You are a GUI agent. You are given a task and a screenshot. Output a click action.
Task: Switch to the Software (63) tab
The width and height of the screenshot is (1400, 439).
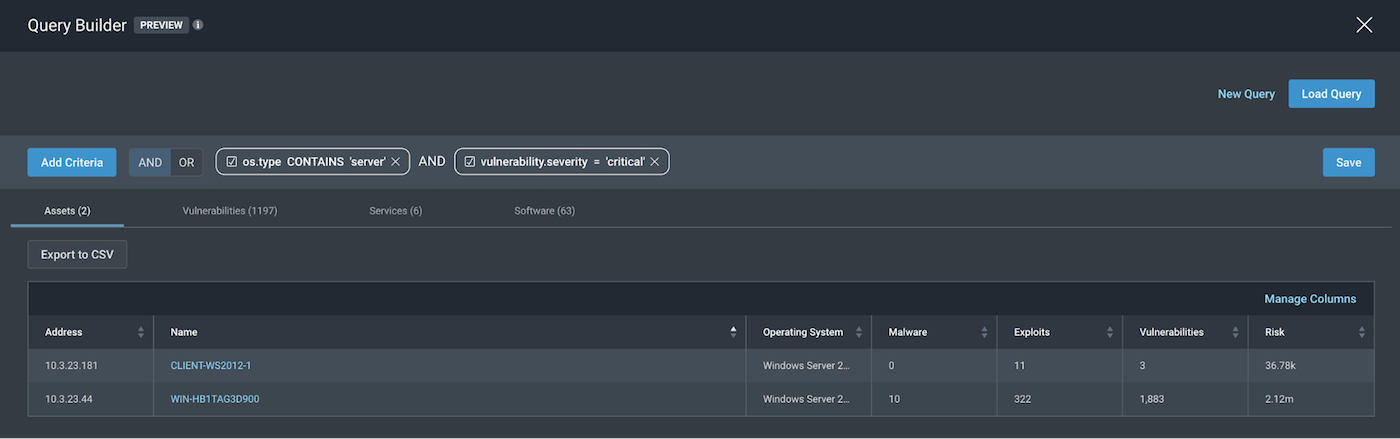[x=544, y=211]
